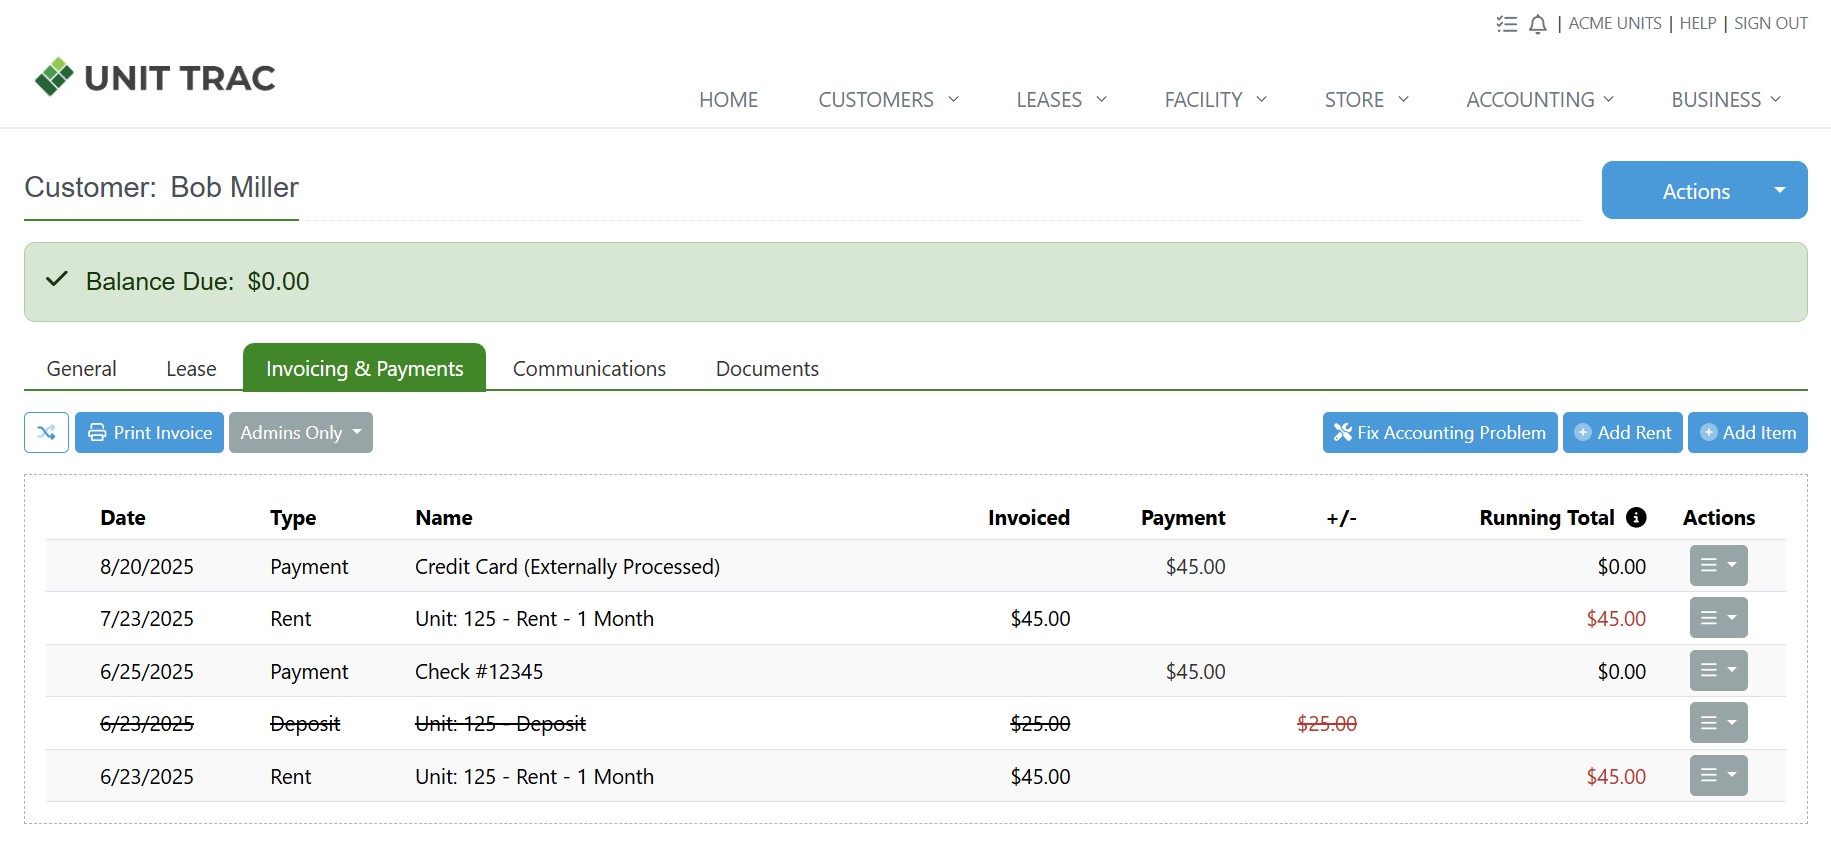1831x848 pixels.
Task: Open action menu for Check #12345 row
Action: coord(1718,671)
